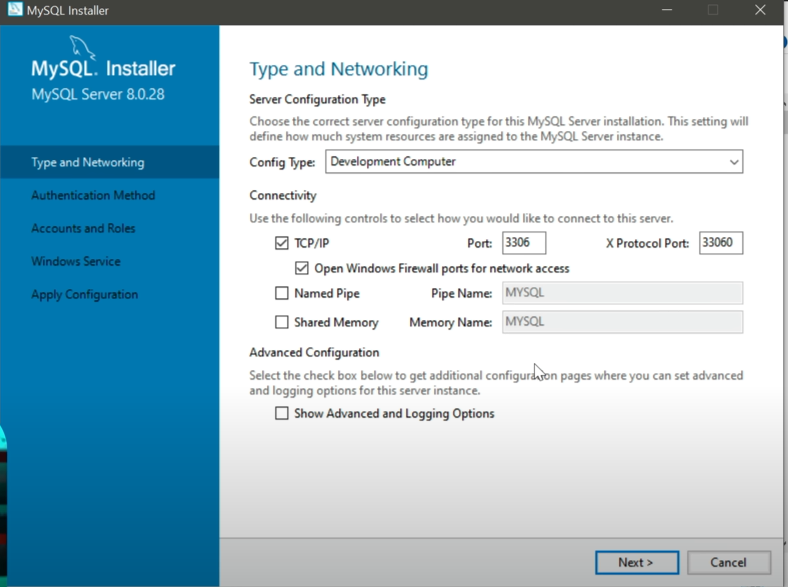Click the Port field showing 3306
This screenshot has height=587, width=788.
pos(524,243)
